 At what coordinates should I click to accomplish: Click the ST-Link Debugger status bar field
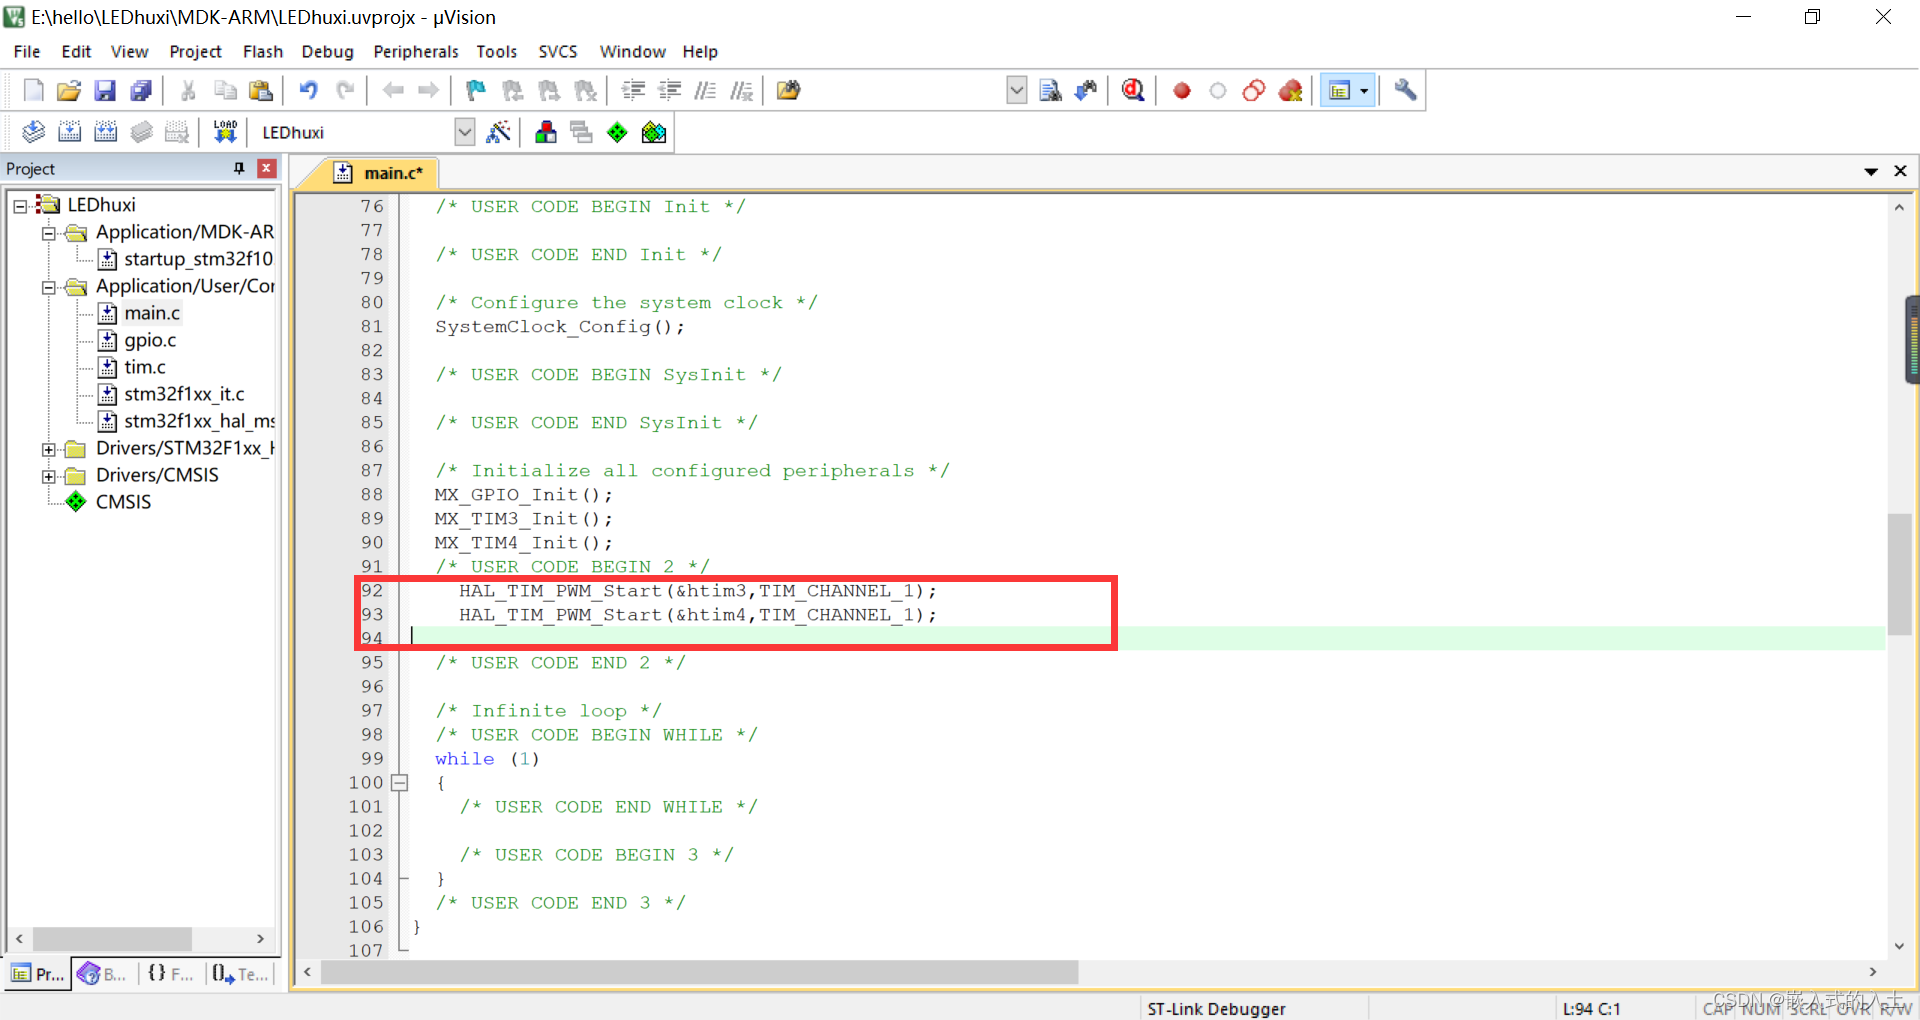1215,1008
